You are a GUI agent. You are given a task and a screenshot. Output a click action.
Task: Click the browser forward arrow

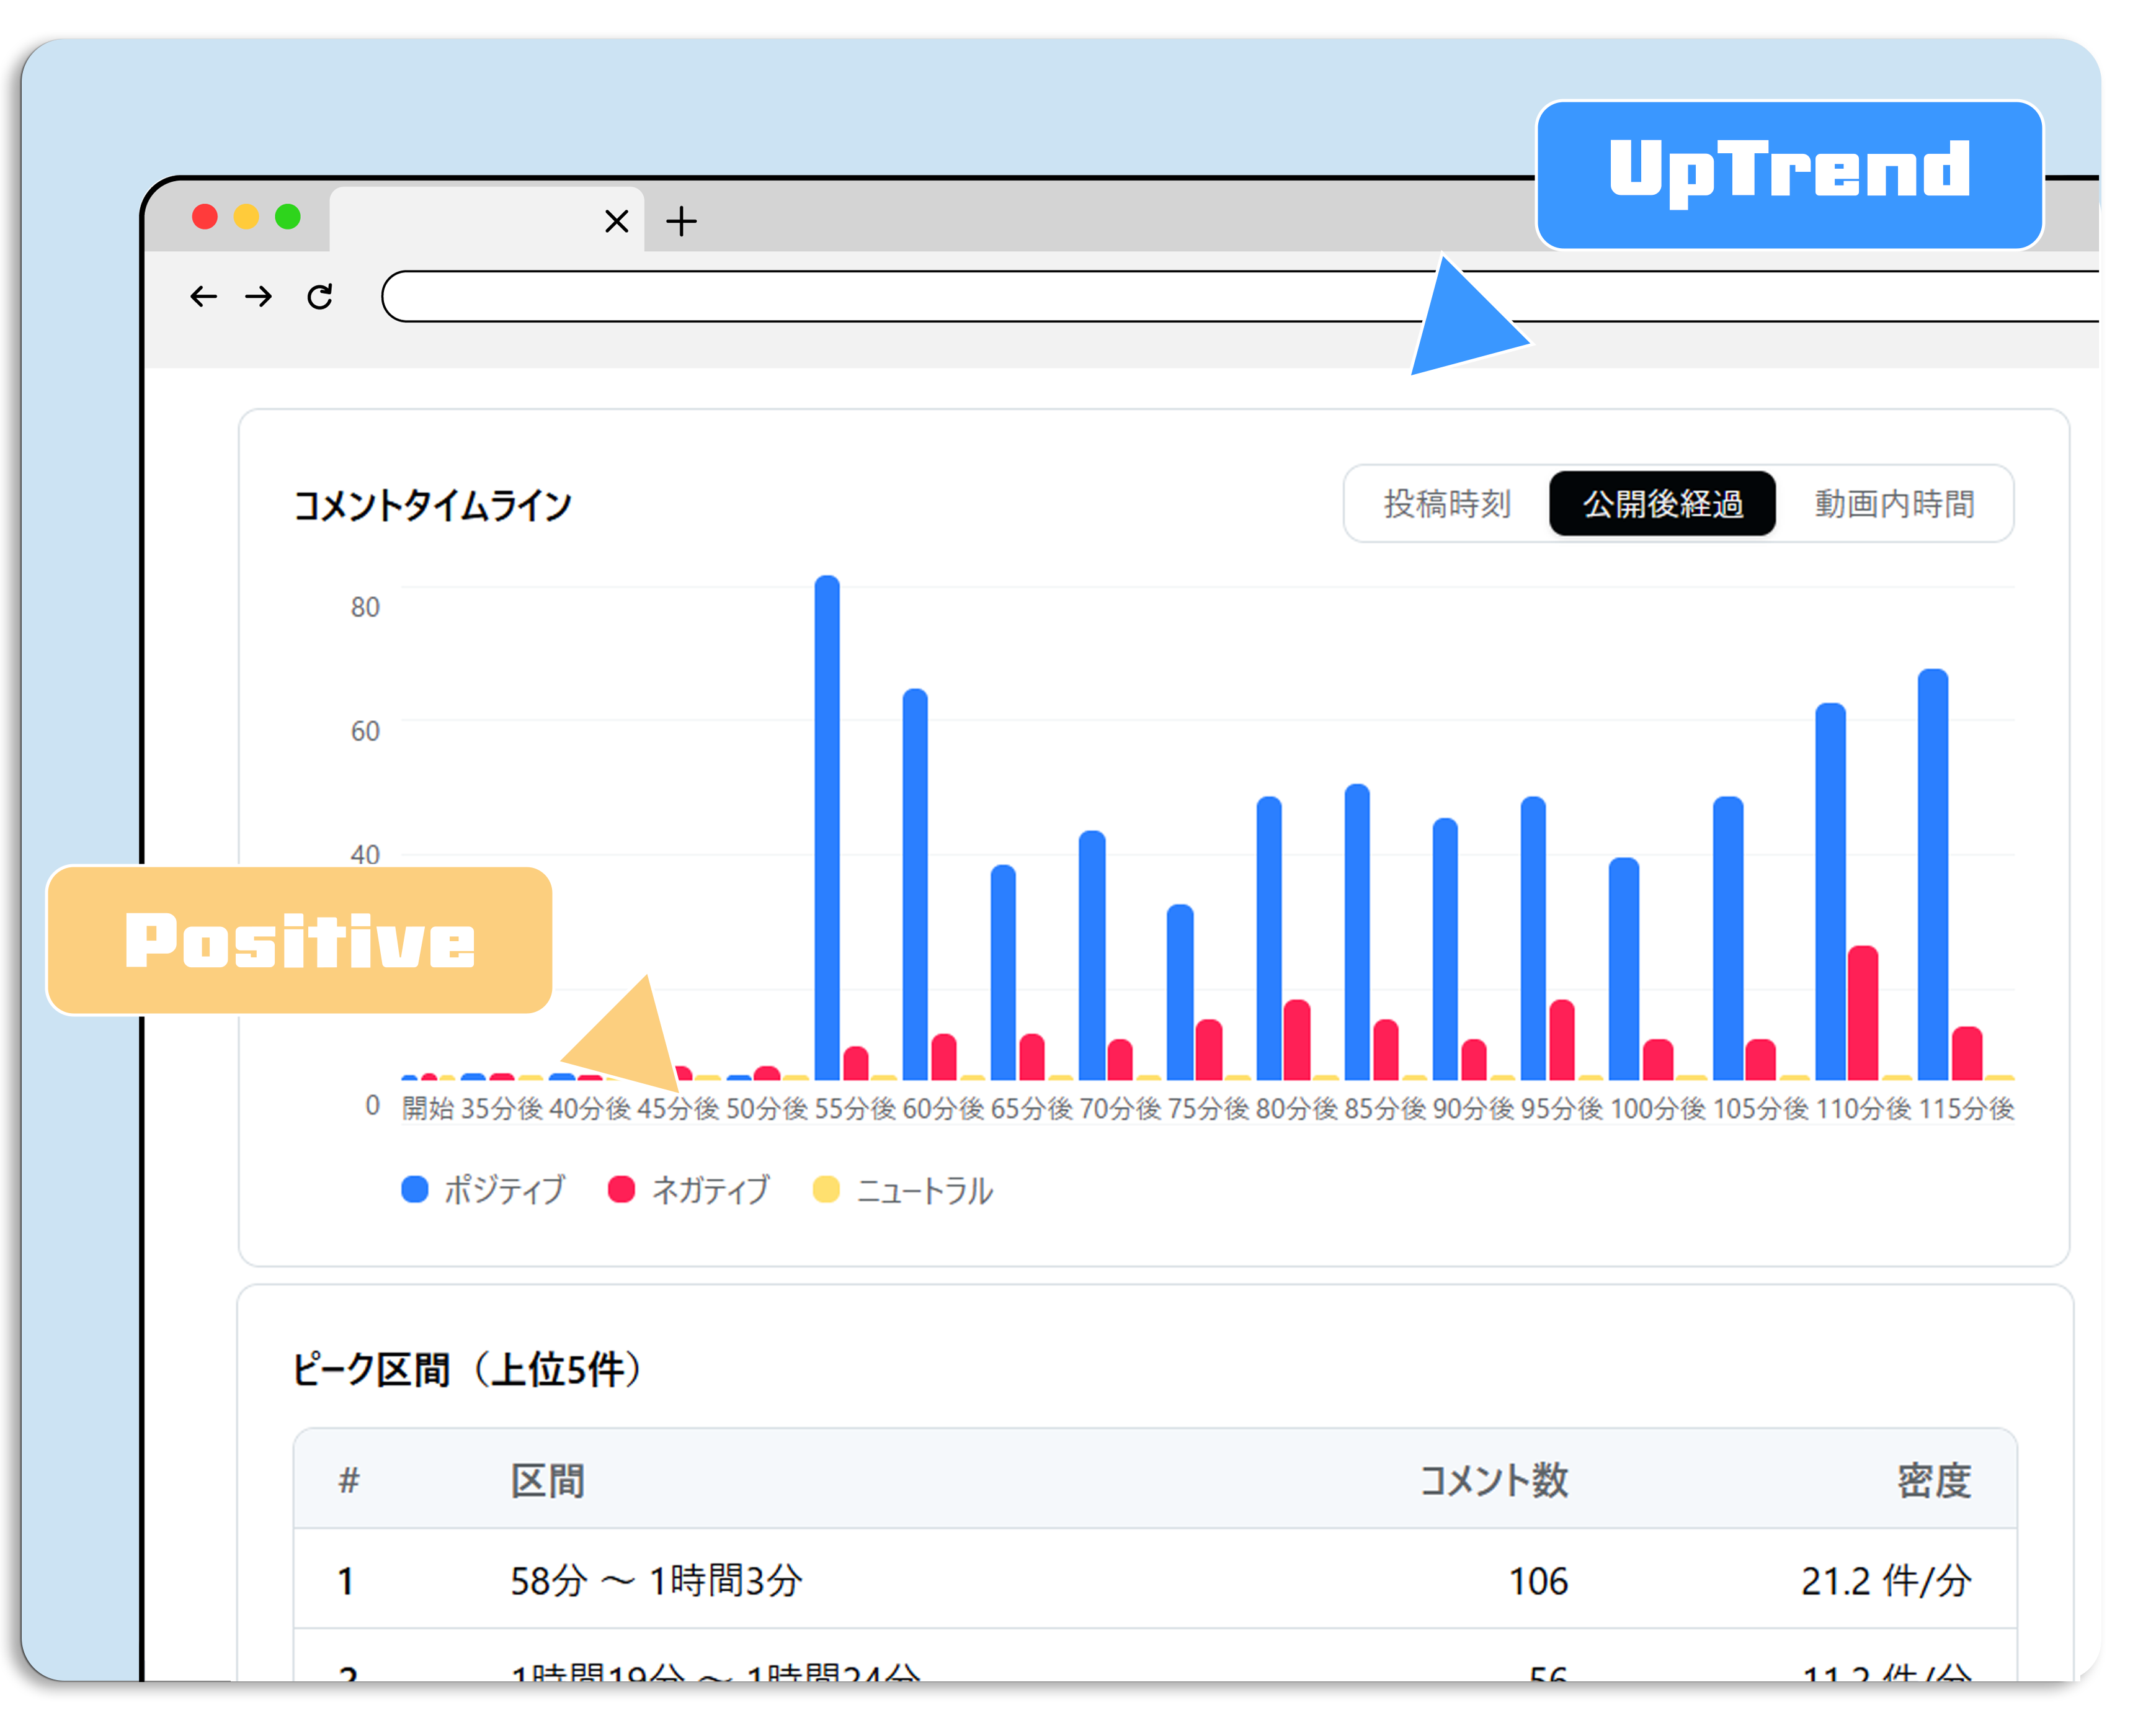(259, 296)
